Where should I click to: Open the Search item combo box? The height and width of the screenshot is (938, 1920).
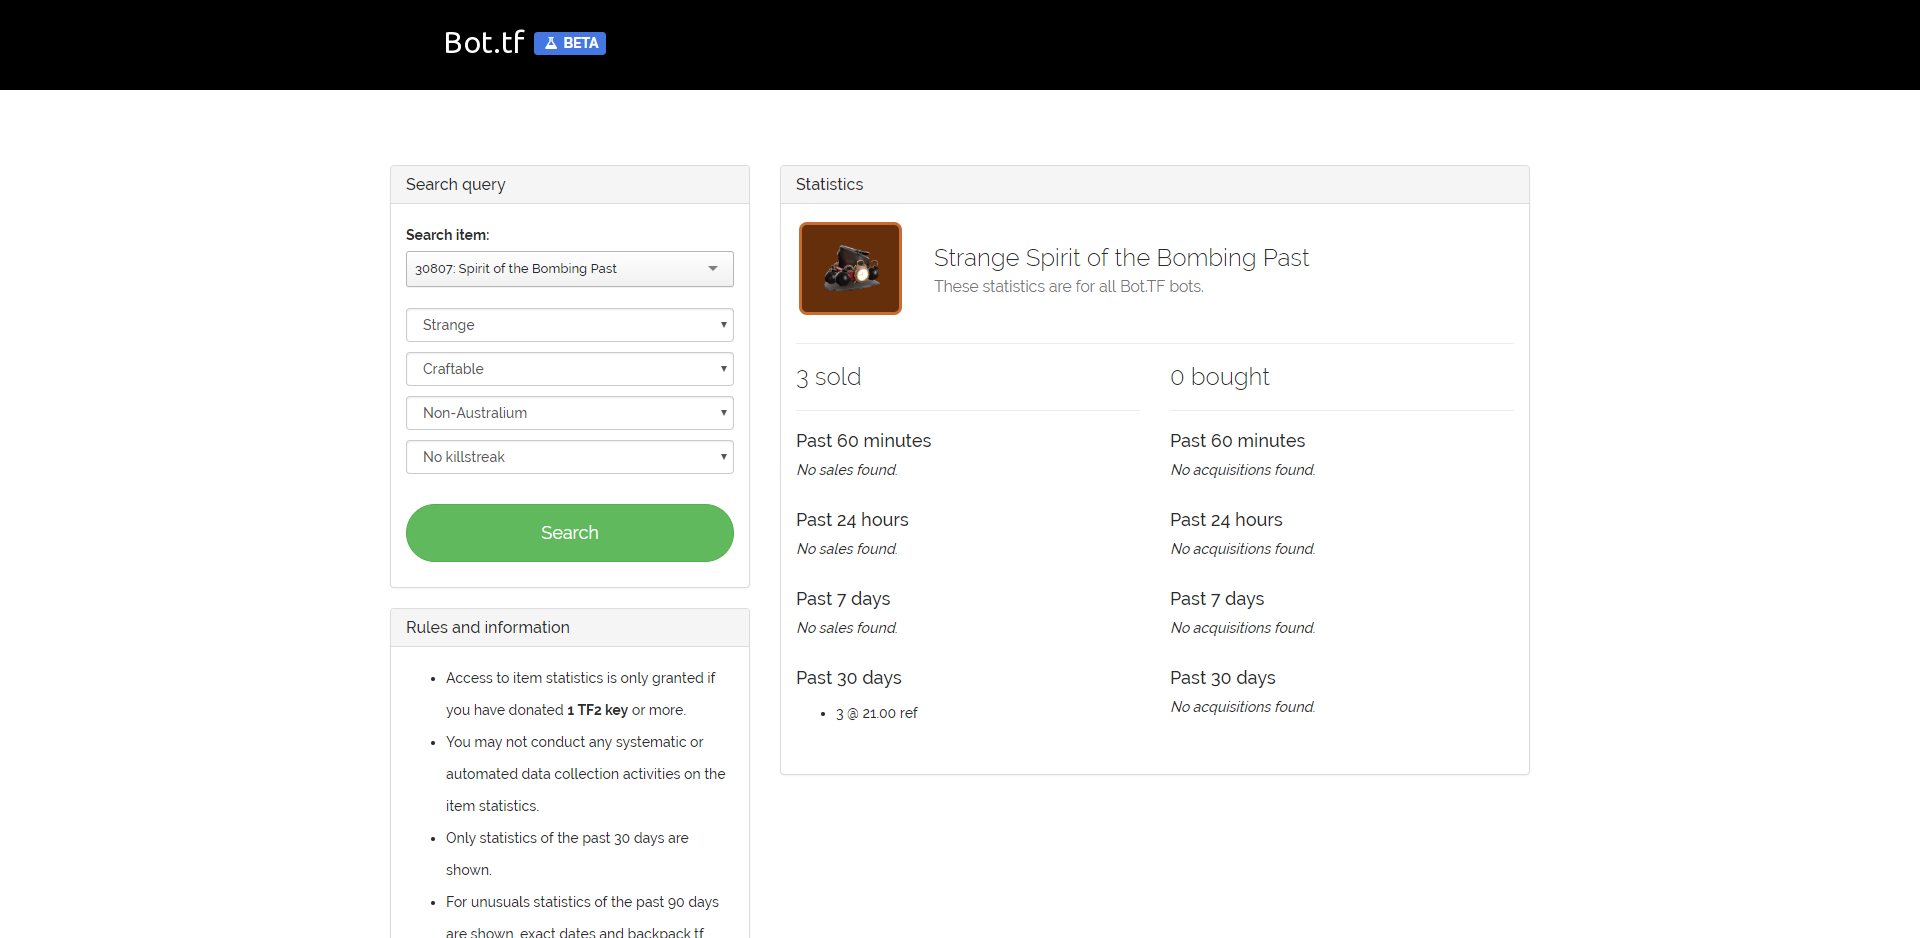click(570, 269)
